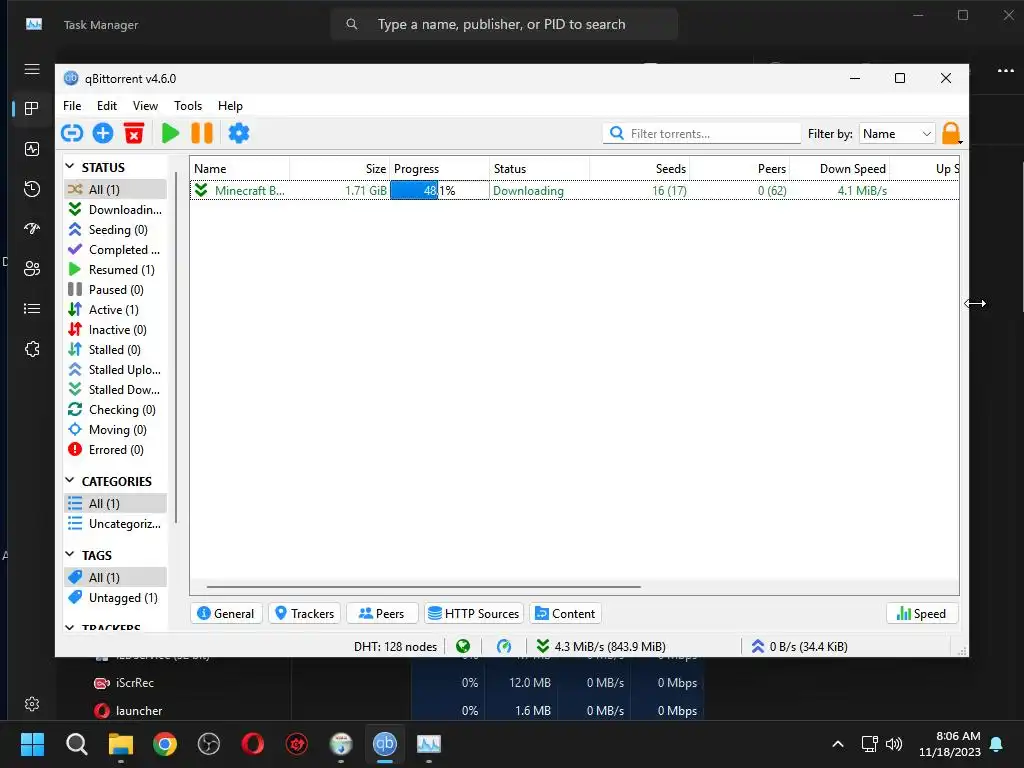Sort by the Down Speed column header

click(840, 168)
